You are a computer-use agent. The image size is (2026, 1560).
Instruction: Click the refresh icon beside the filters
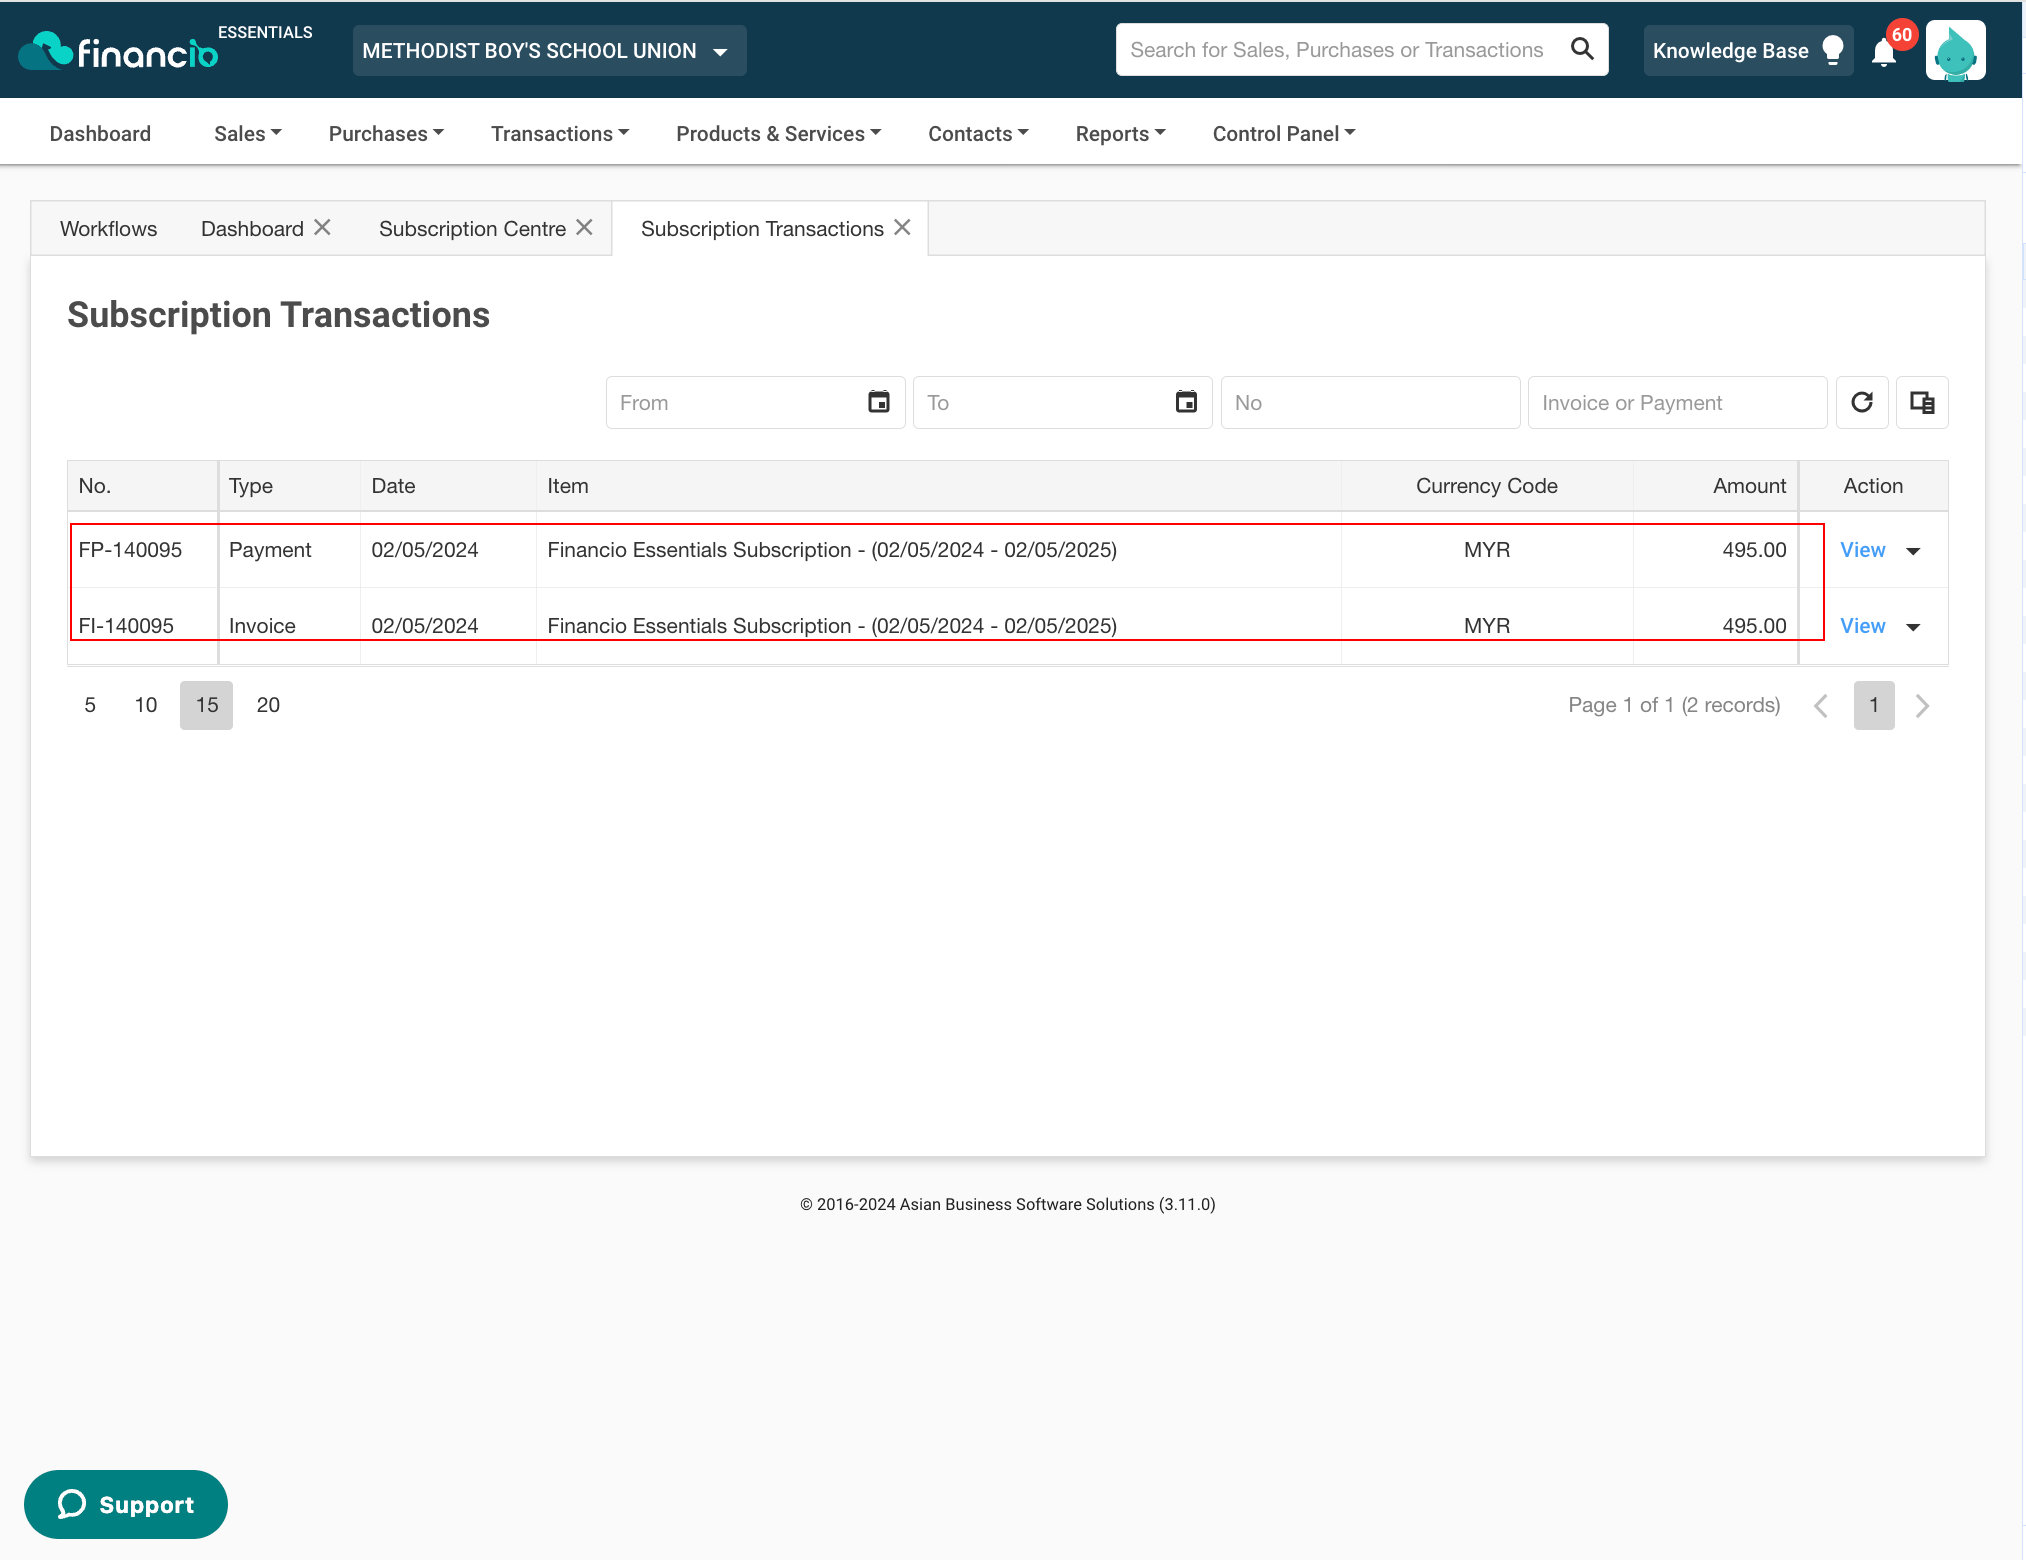[x=1862, y=402]
